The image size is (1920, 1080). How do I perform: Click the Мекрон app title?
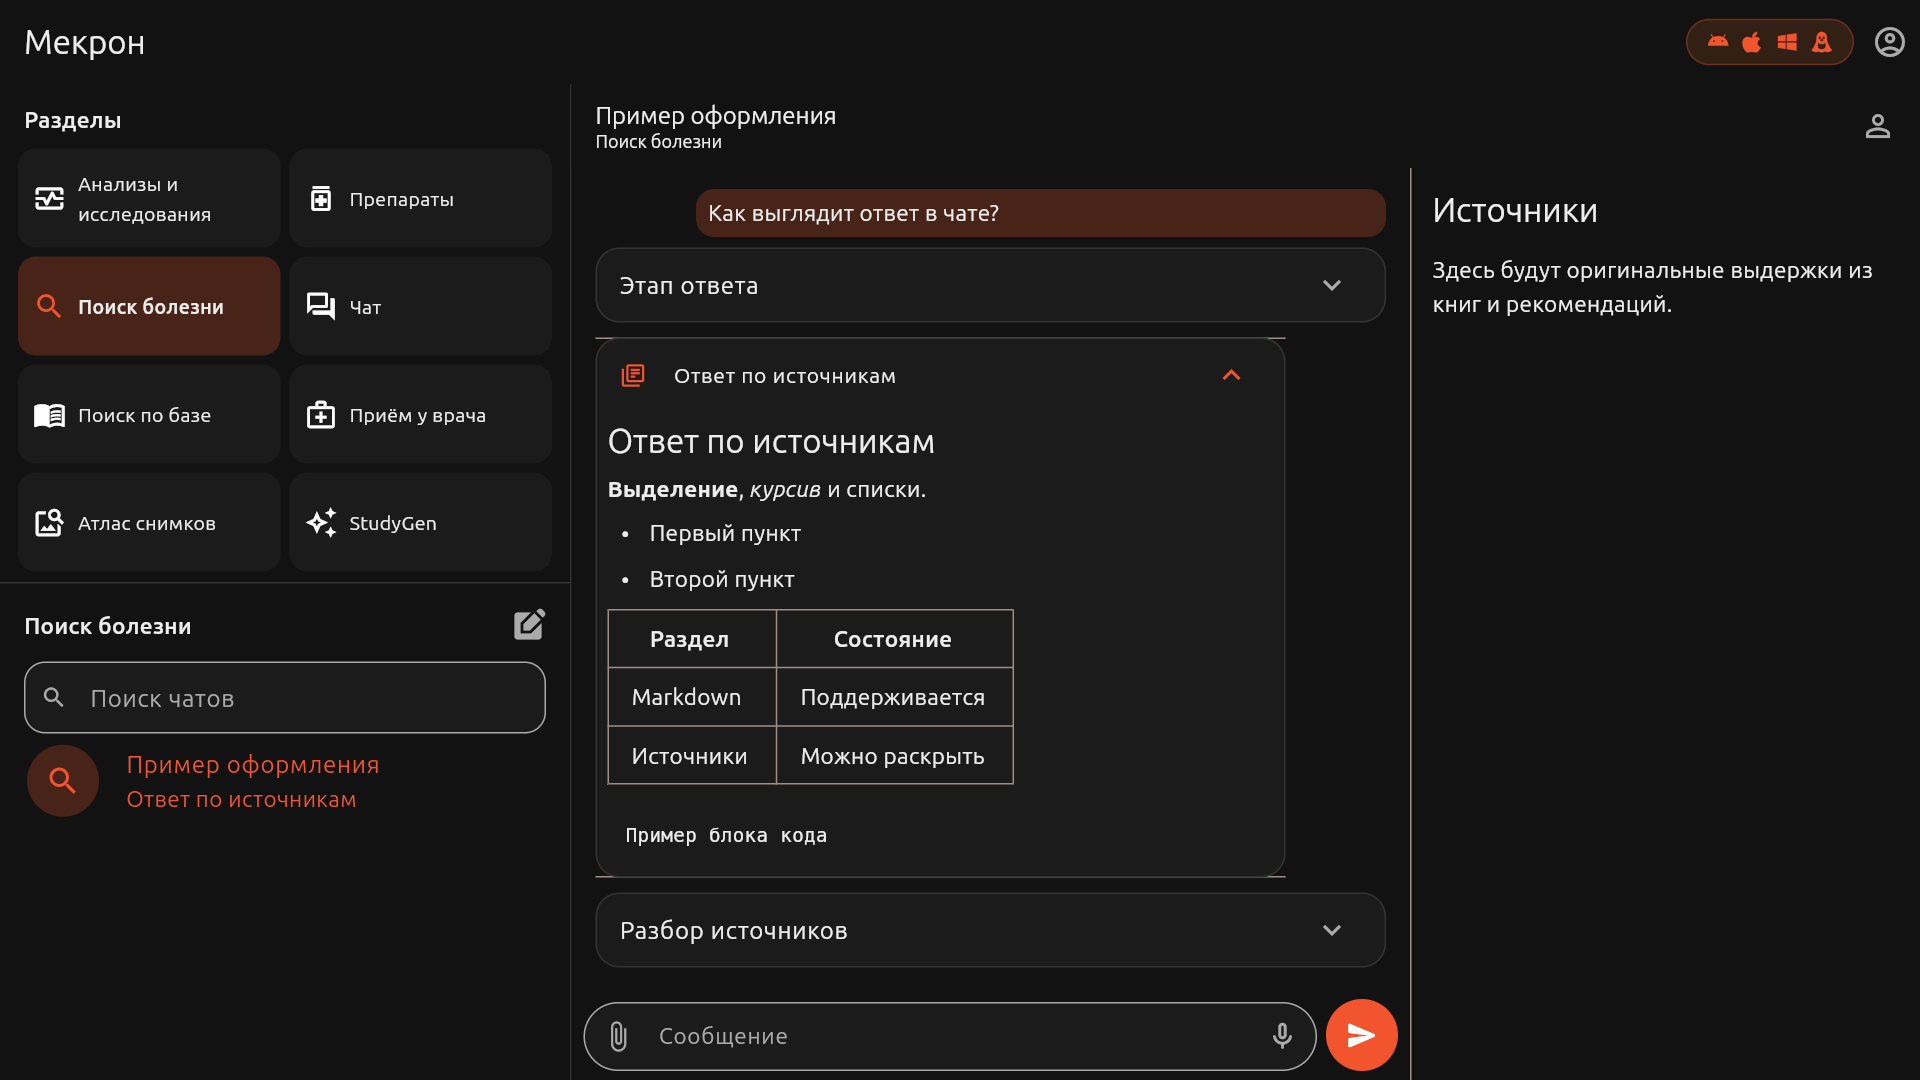click(85, 42)
